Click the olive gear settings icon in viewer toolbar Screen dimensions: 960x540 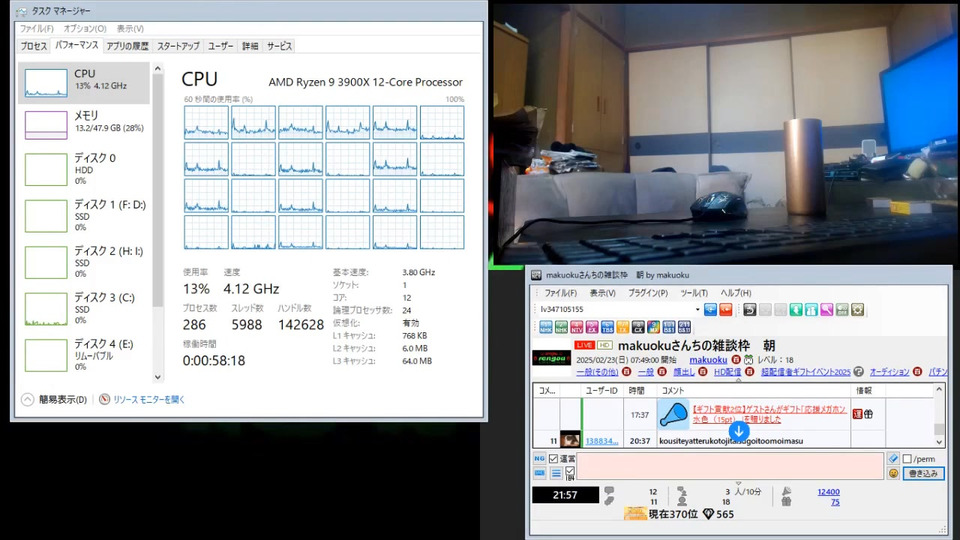click(858, 310)
